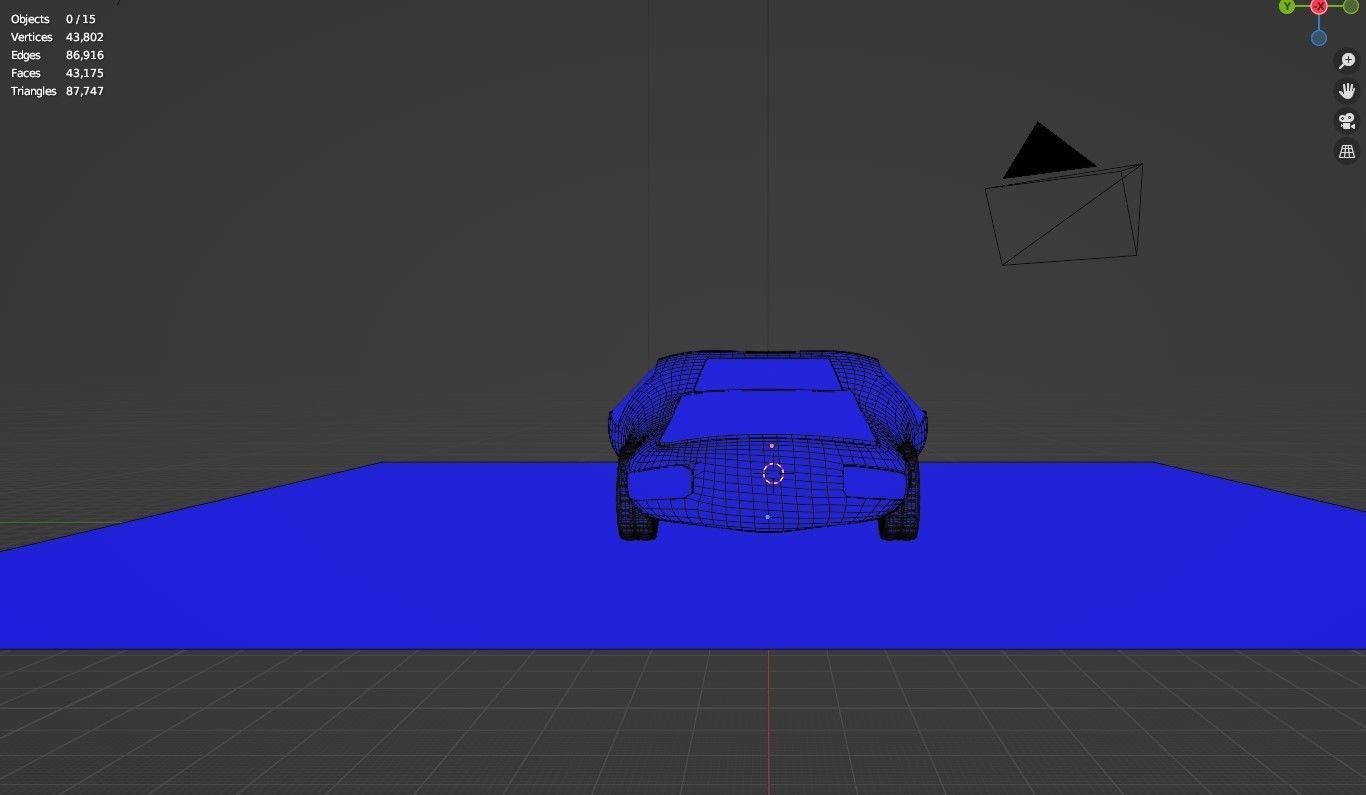Click the red X axis on the gizmo
The image size is (1366, 795).
coord(1319,6)
